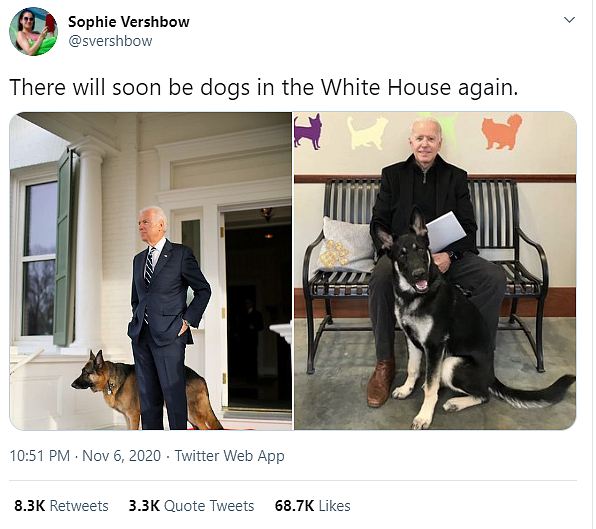The image size is (596, 529).
Task: Click the green window shutter in left photo
Action: (65, 248)
